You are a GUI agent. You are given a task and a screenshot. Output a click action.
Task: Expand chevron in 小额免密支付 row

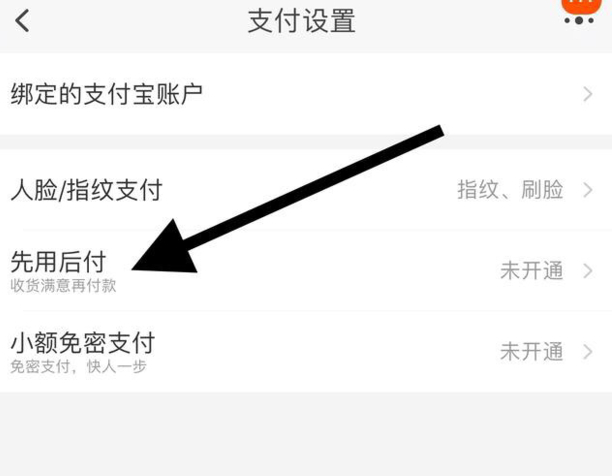(x=588, y=352)
